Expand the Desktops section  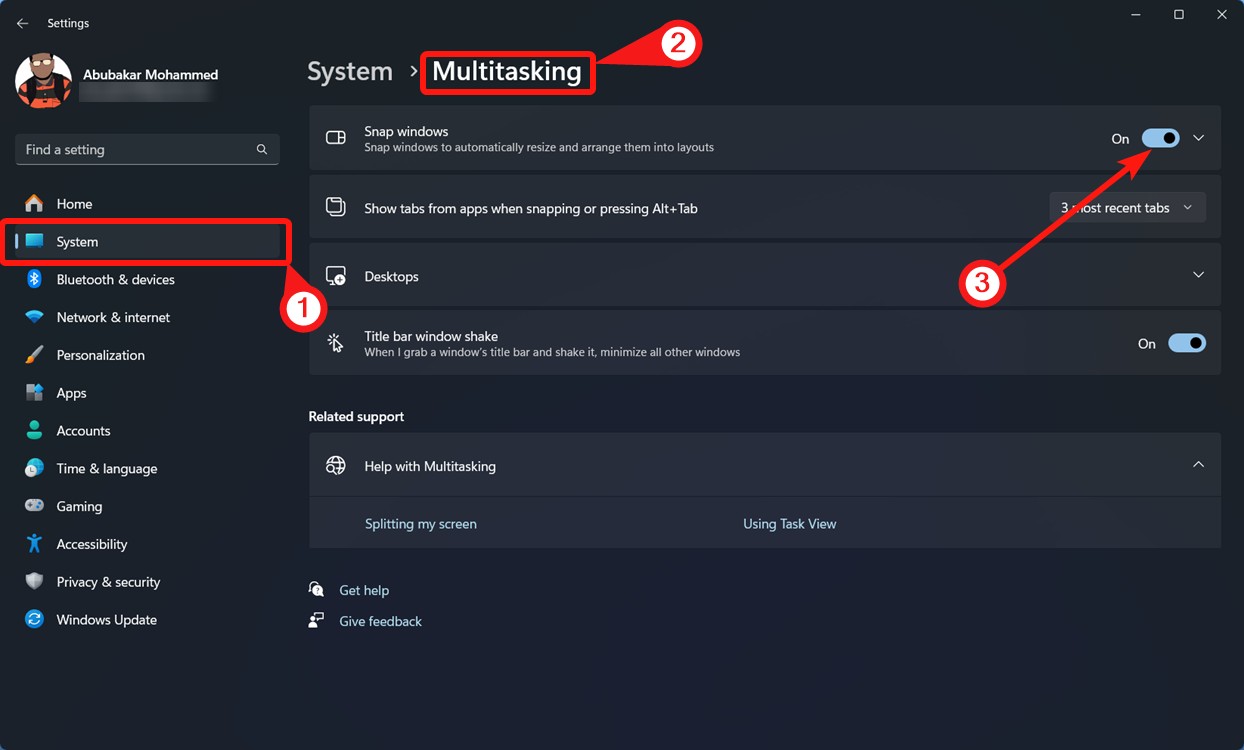point(1198,274)
